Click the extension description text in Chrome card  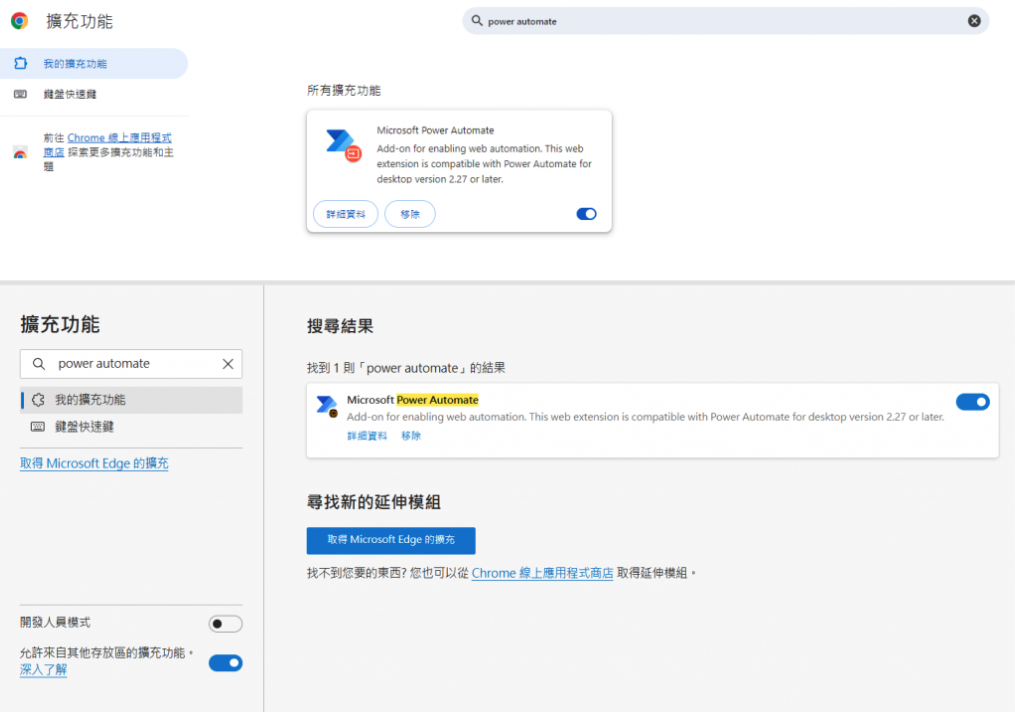[484, 164]
